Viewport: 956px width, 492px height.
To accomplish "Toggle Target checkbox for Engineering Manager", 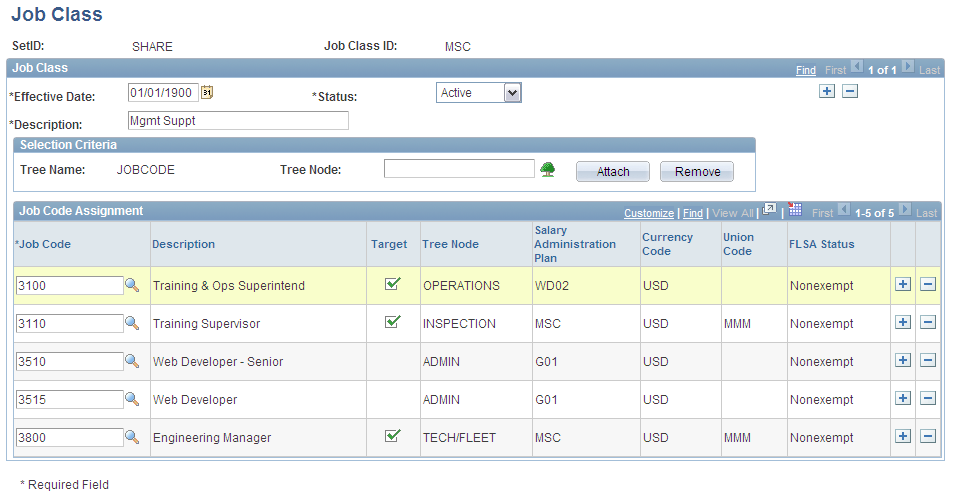I will [x=393, y=435].
